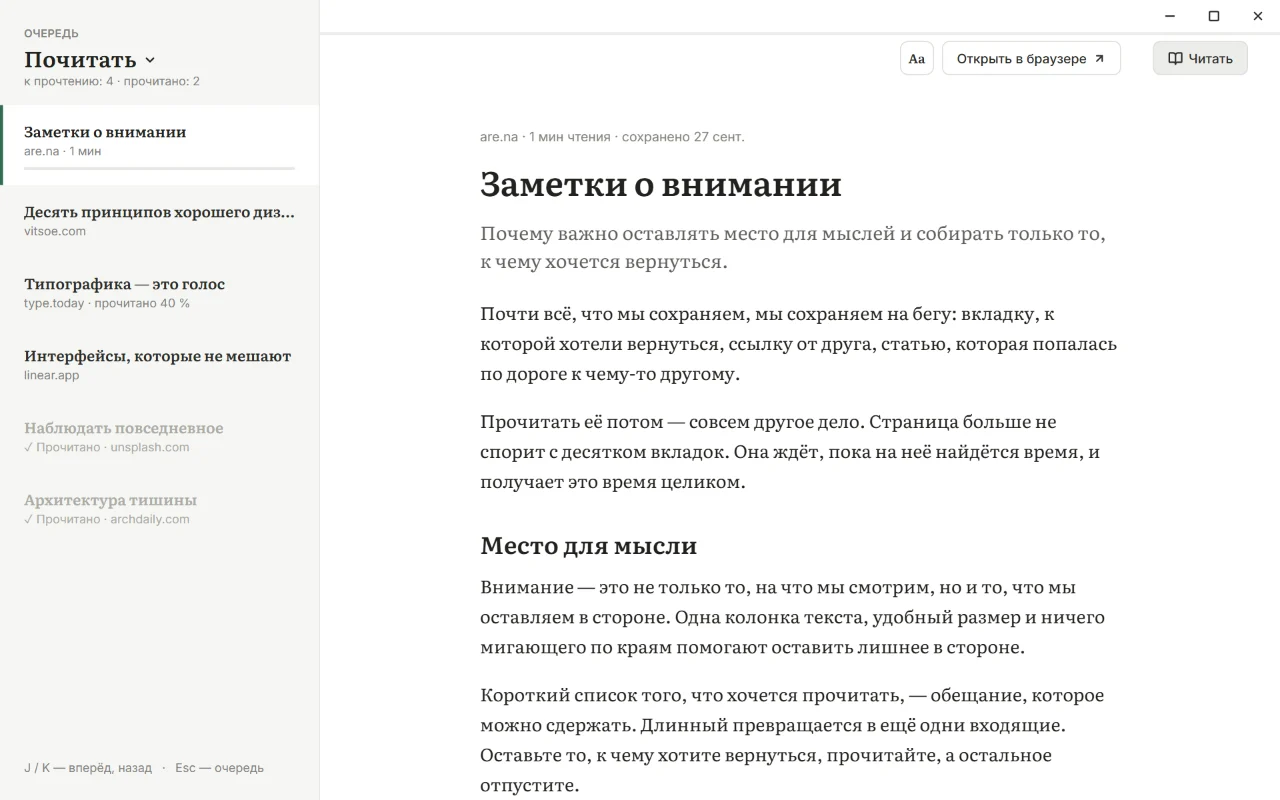This screenshot has width=1280, height=800.
Task: Open Типографика — это голос article
Action: coord(160,293)
